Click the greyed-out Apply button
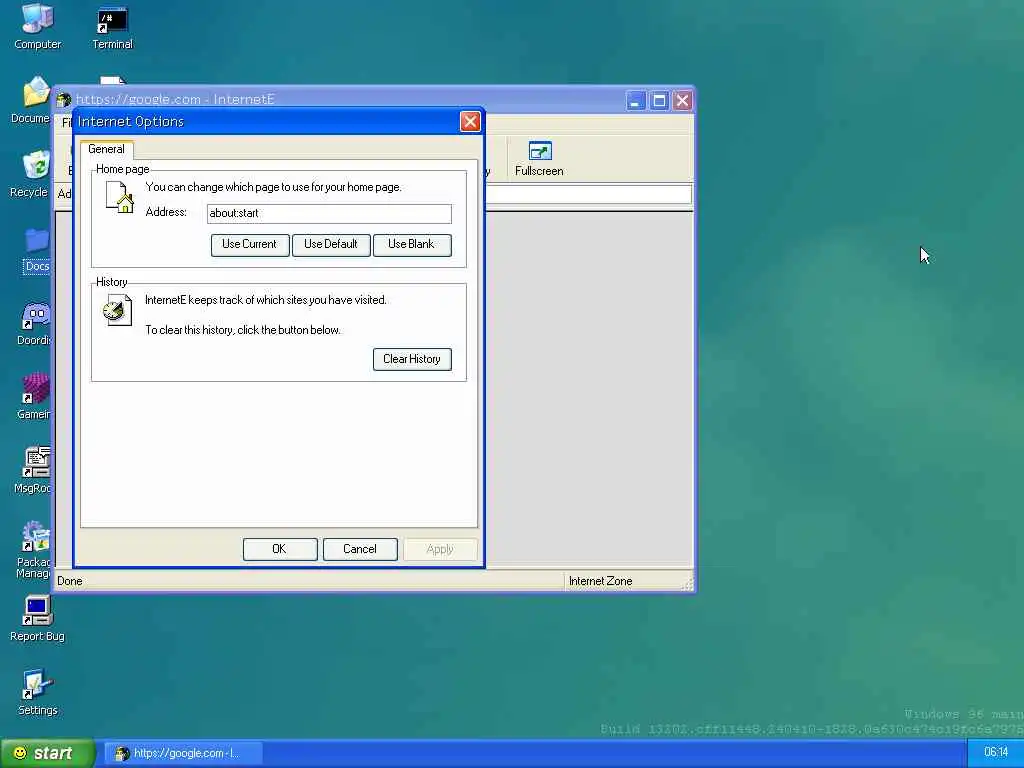1024x768 pixels. [x=440, y=549]
